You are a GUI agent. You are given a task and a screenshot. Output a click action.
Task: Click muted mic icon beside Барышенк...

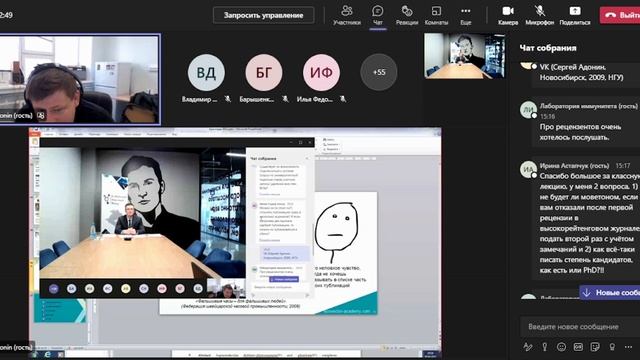click(285, 99)
